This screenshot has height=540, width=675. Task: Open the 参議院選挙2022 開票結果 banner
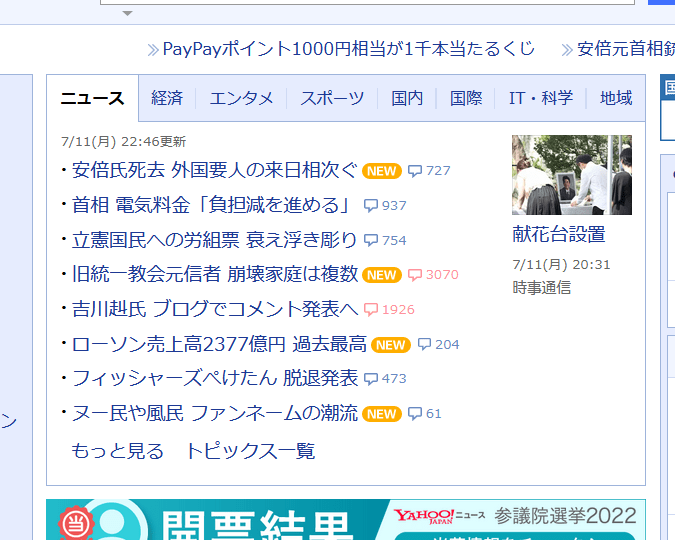pos(346,520)
